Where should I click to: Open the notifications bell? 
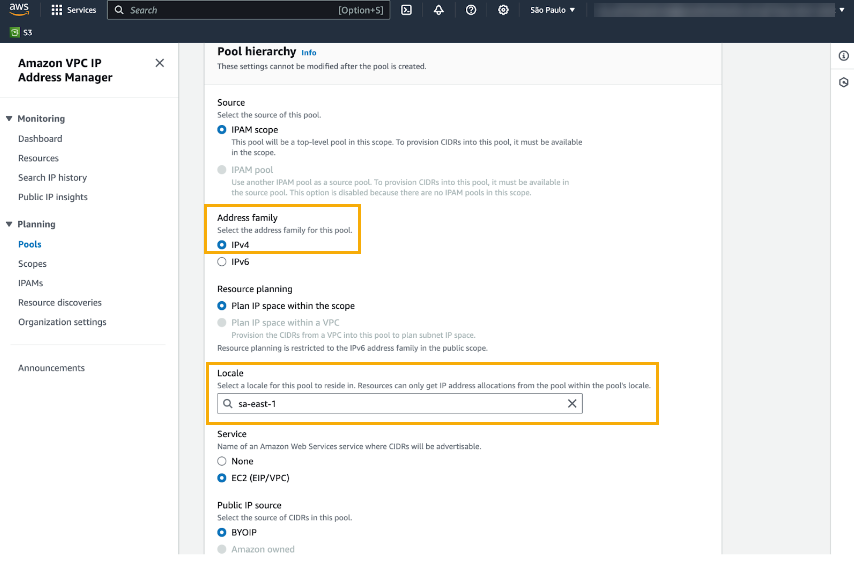click(438, 10)
